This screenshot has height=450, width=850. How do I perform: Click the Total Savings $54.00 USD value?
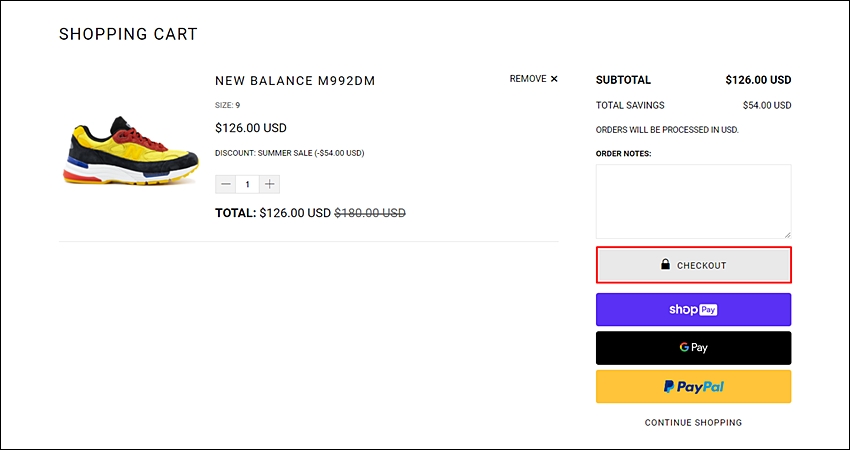click(767, 105)
